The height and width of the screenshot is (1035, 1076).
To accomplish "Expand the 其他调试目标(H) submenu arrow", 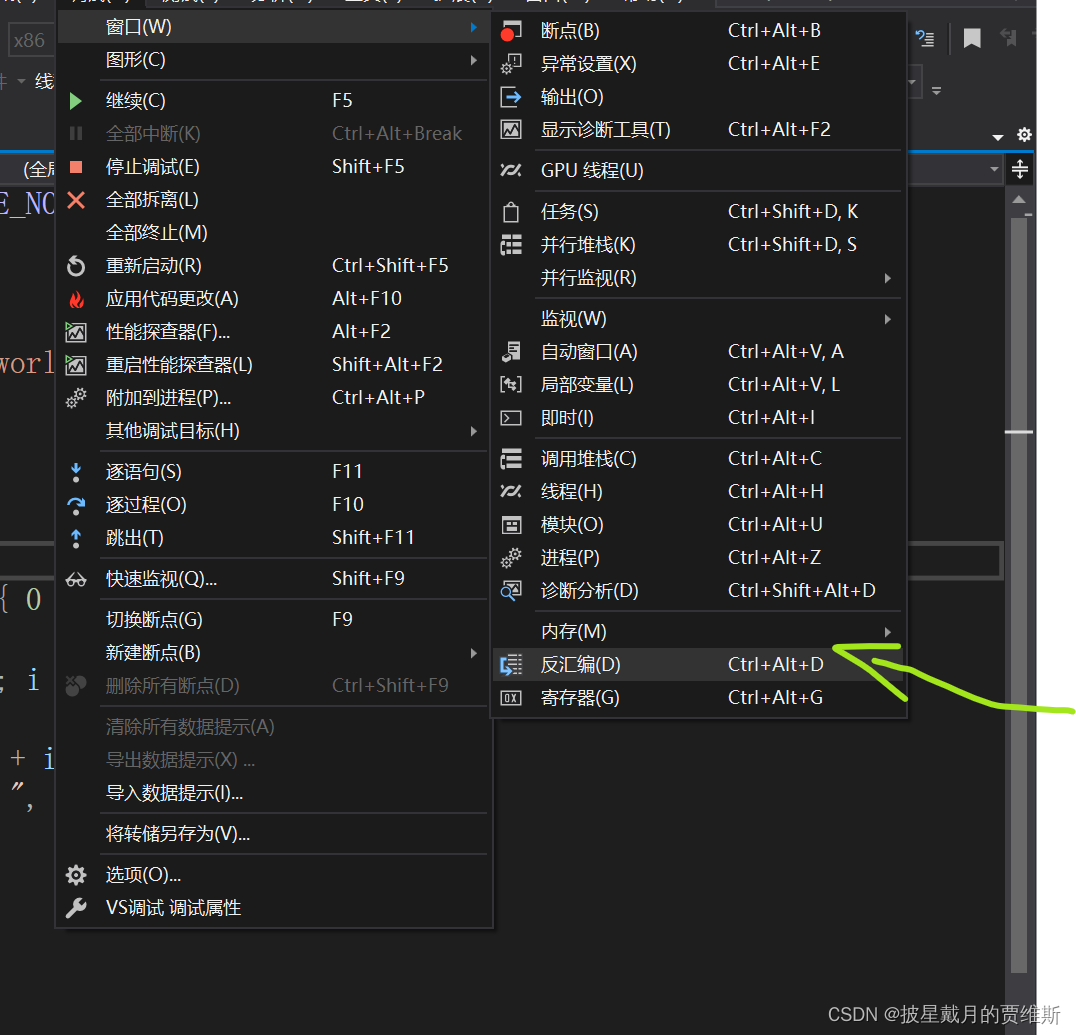I will pyautogui.click(x=473, y=431).
